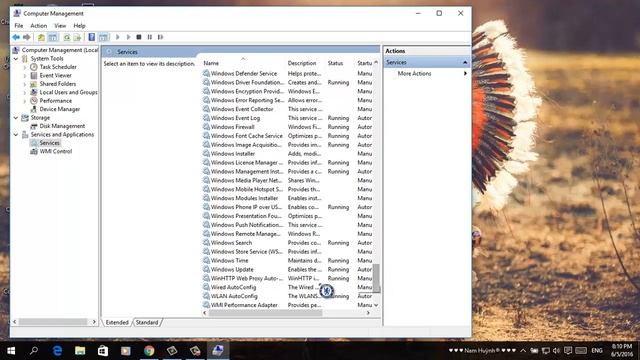Expand the Performance node
Image resolution: width=640 pixels, height=360 pixels.
[x=25, y=101]
